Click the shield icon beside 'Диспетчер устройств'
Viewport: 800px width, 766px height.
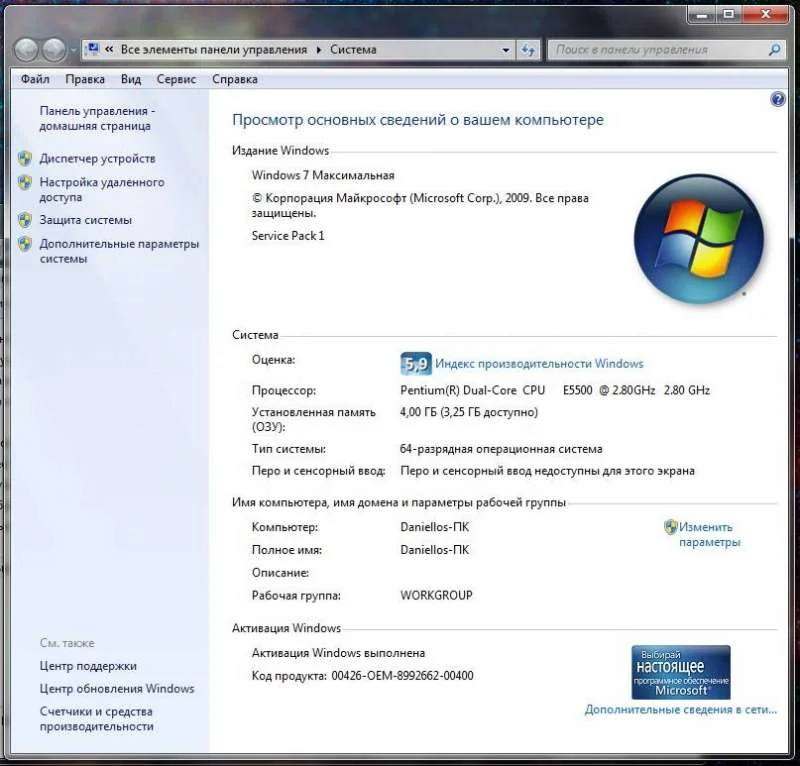pos(24,159)
